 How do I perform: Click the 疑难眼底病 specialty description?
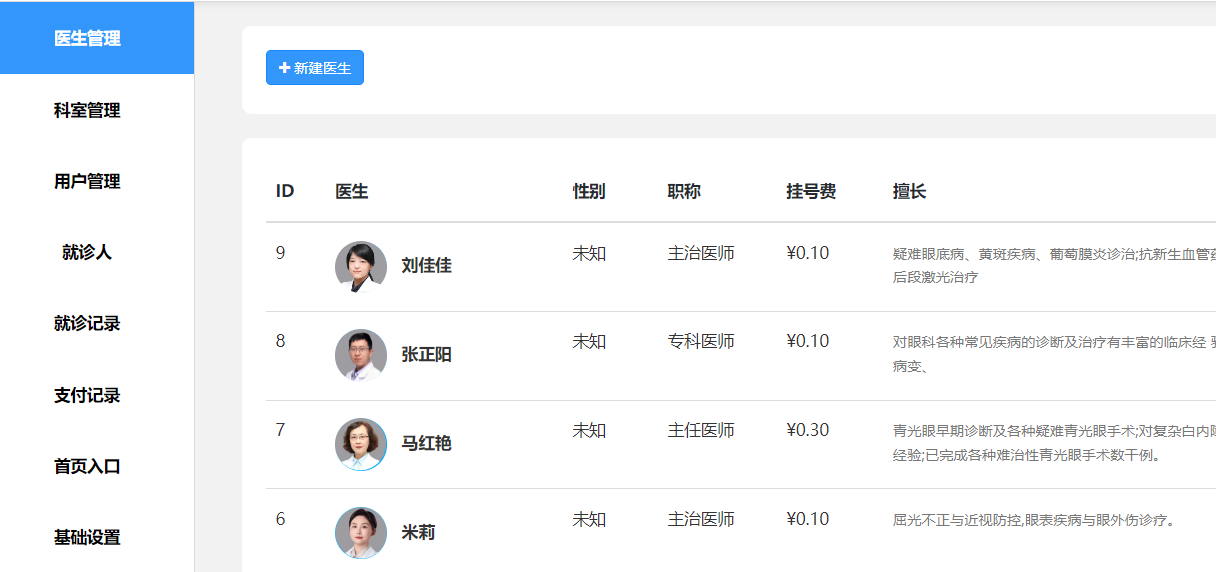pos(1054,265)
